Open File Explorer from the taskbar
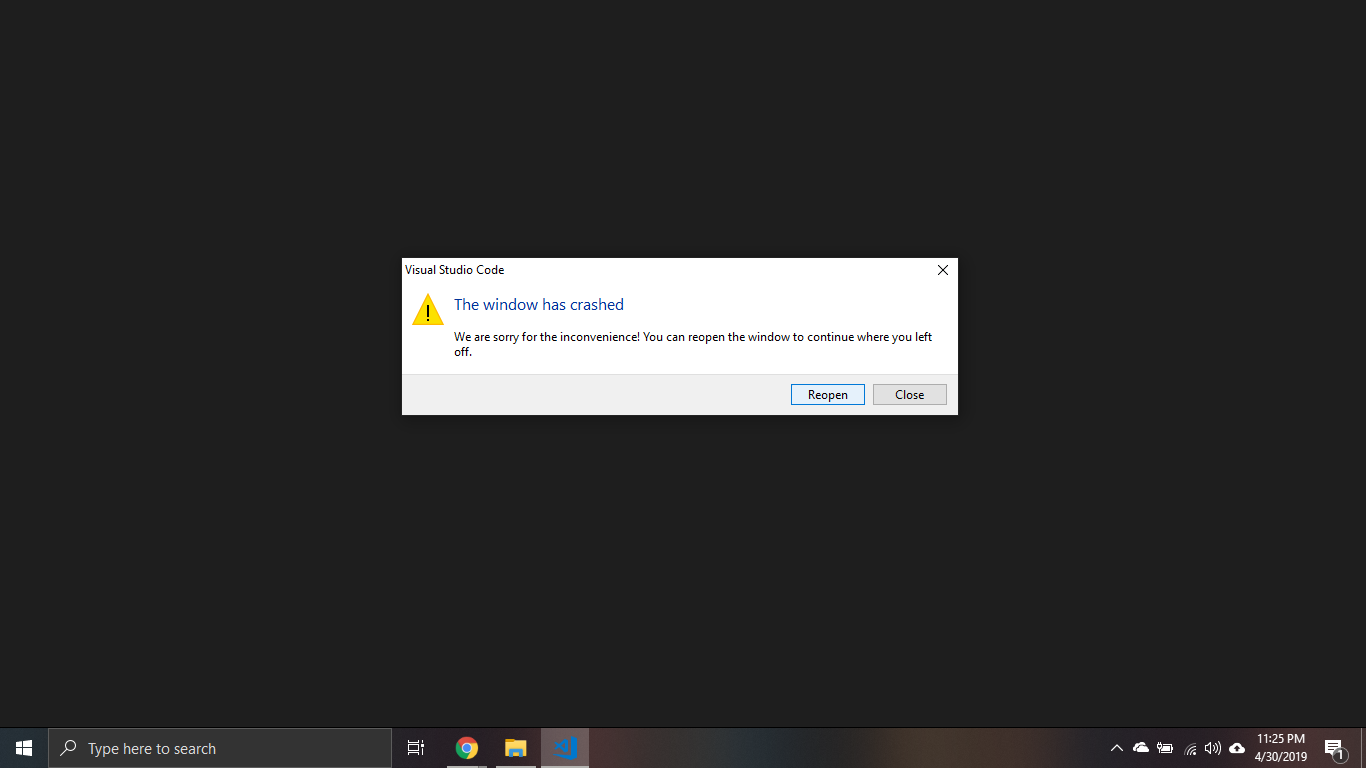 coord(515,748)
